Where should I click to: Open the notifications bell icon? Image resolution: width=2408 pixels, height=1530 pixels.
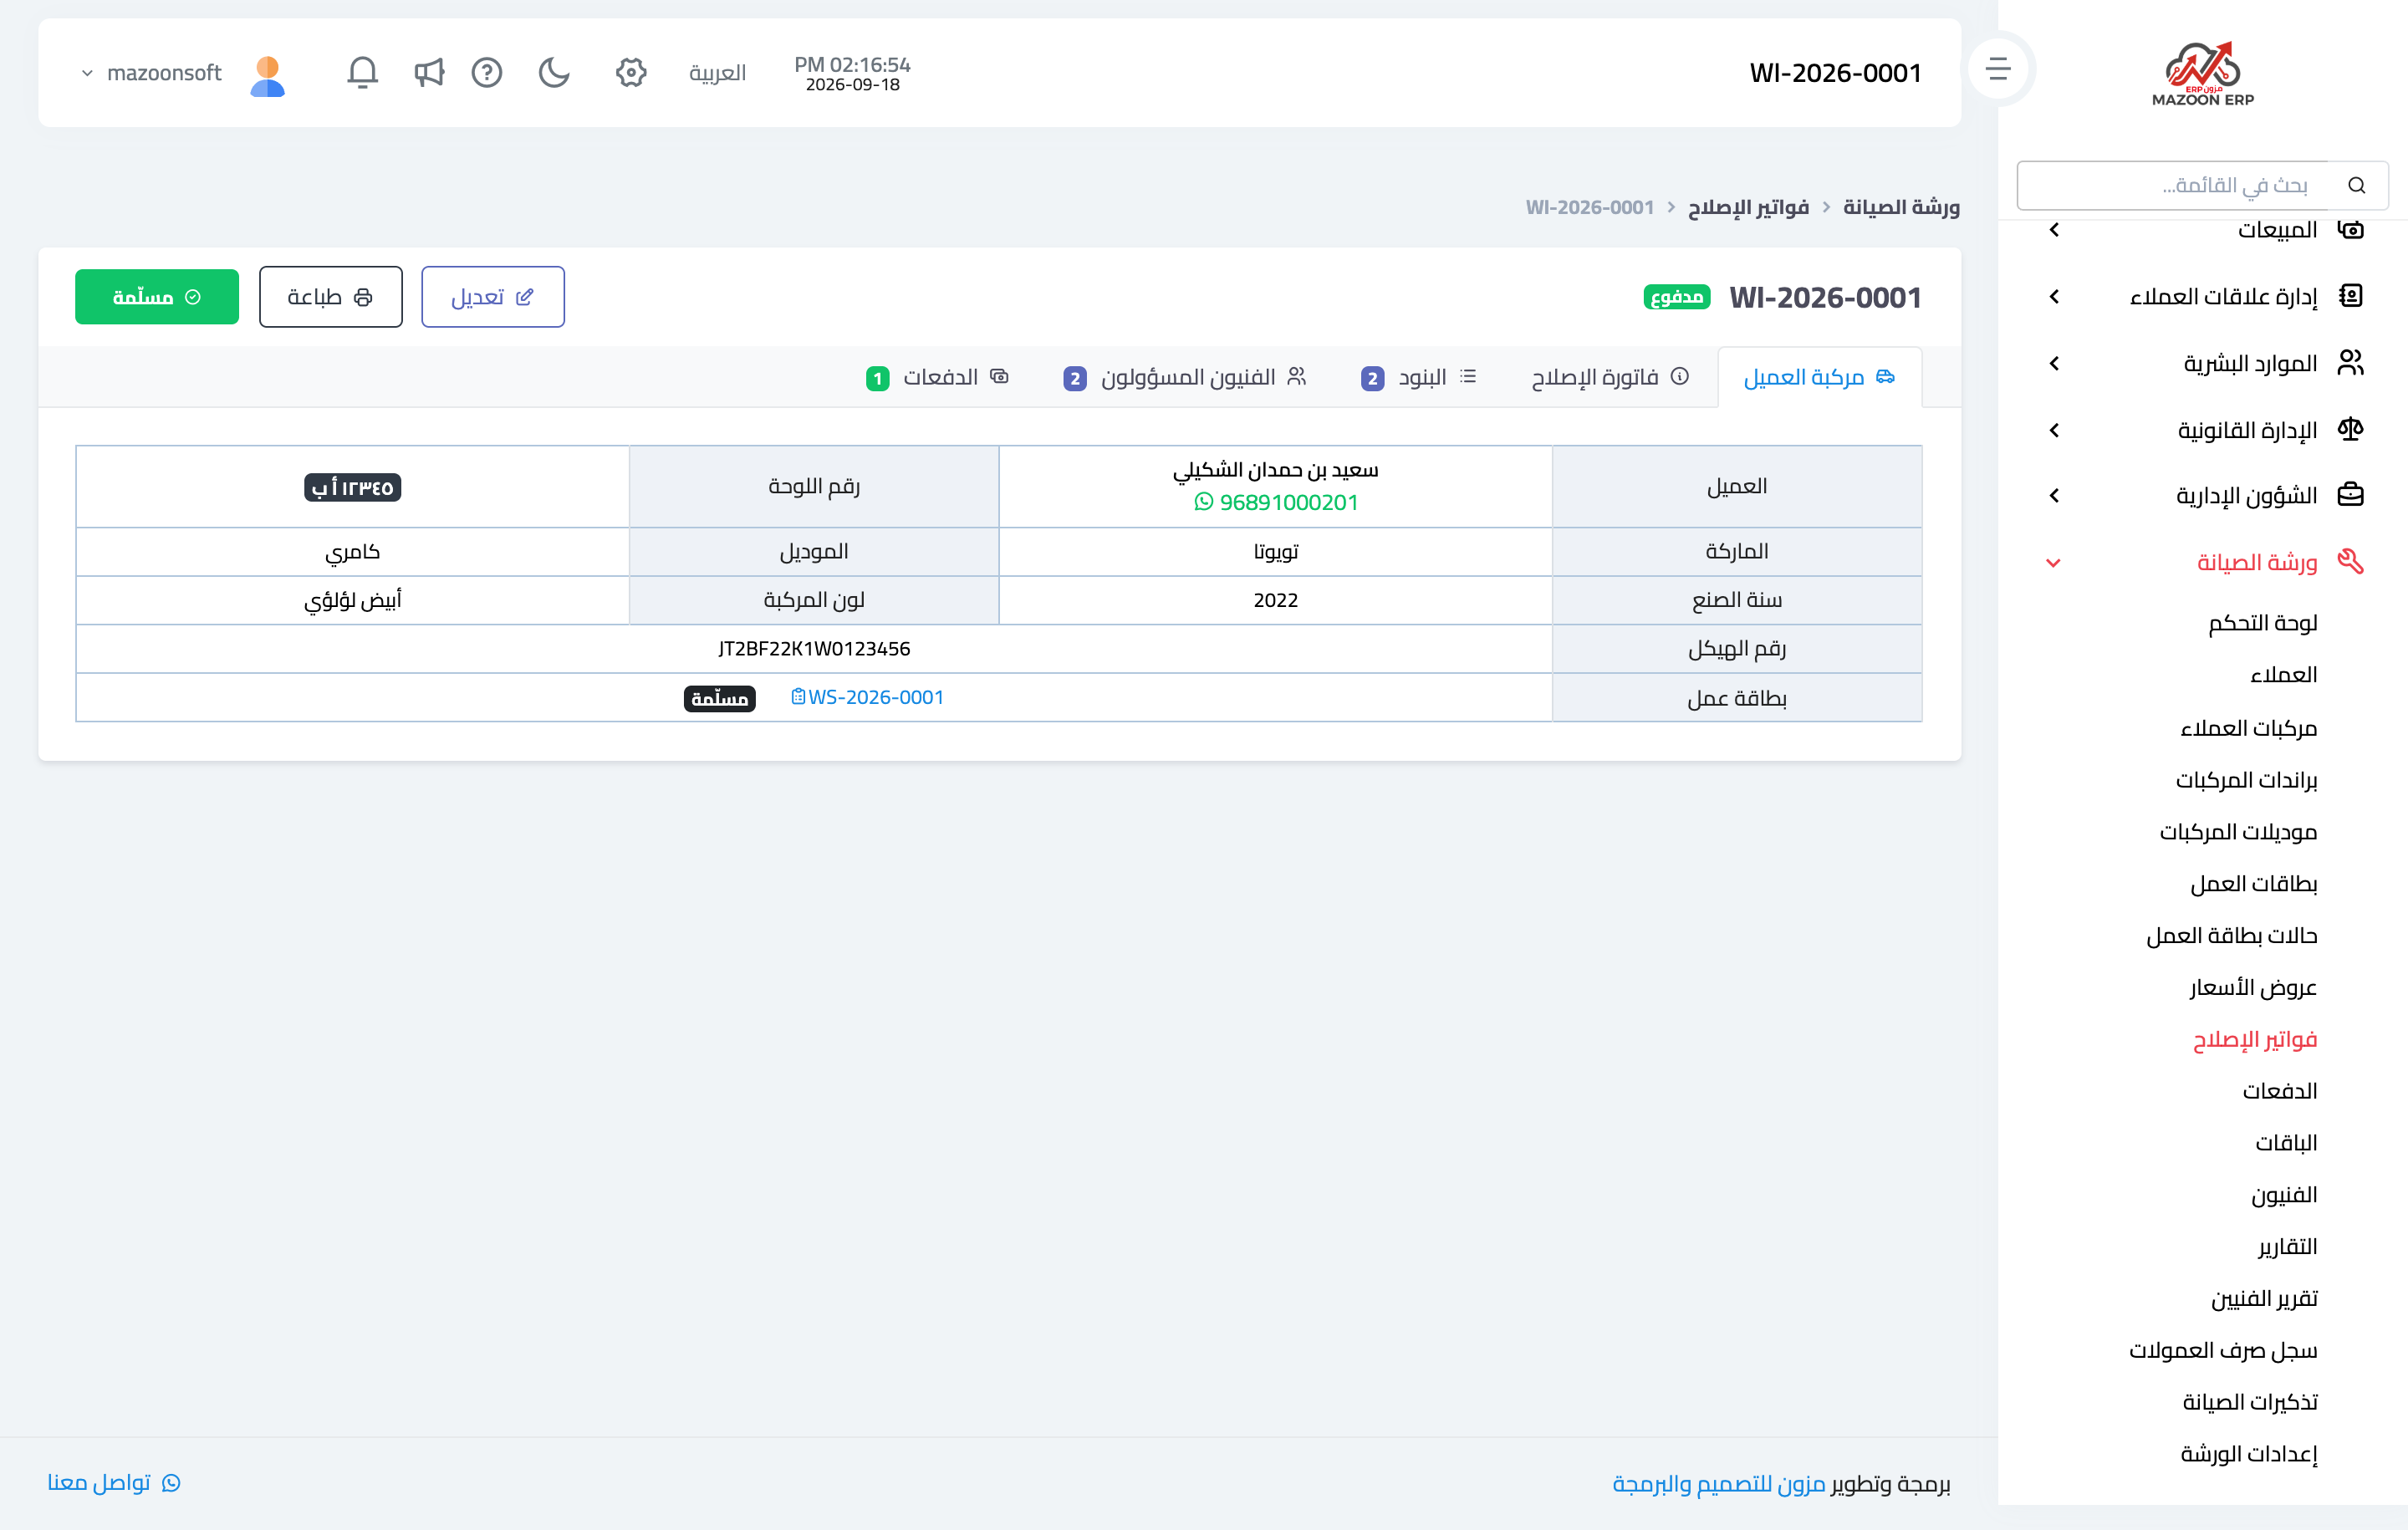point(362,72)
